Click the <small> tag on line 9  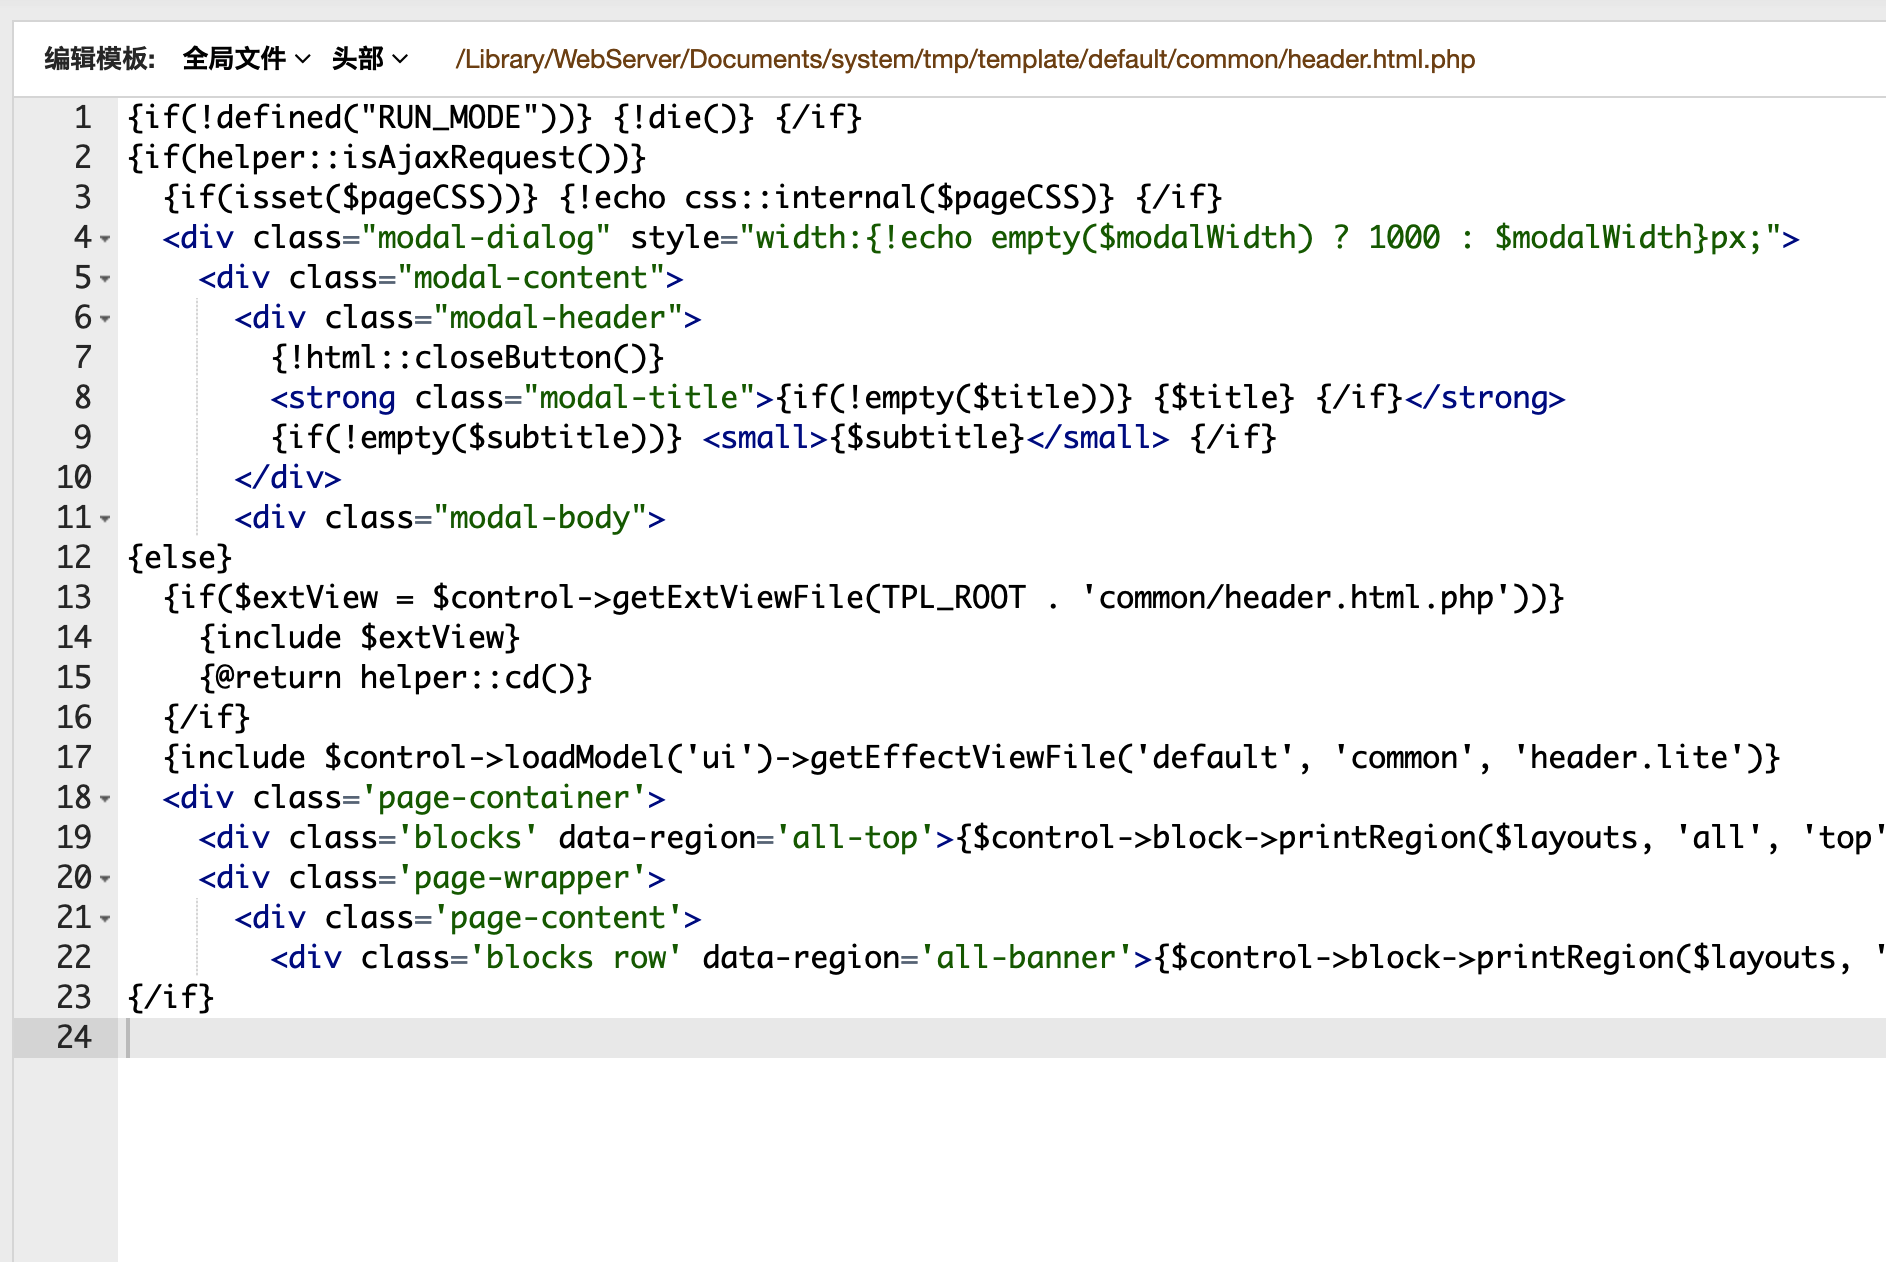pyautogui.click(x=764, y=437)
